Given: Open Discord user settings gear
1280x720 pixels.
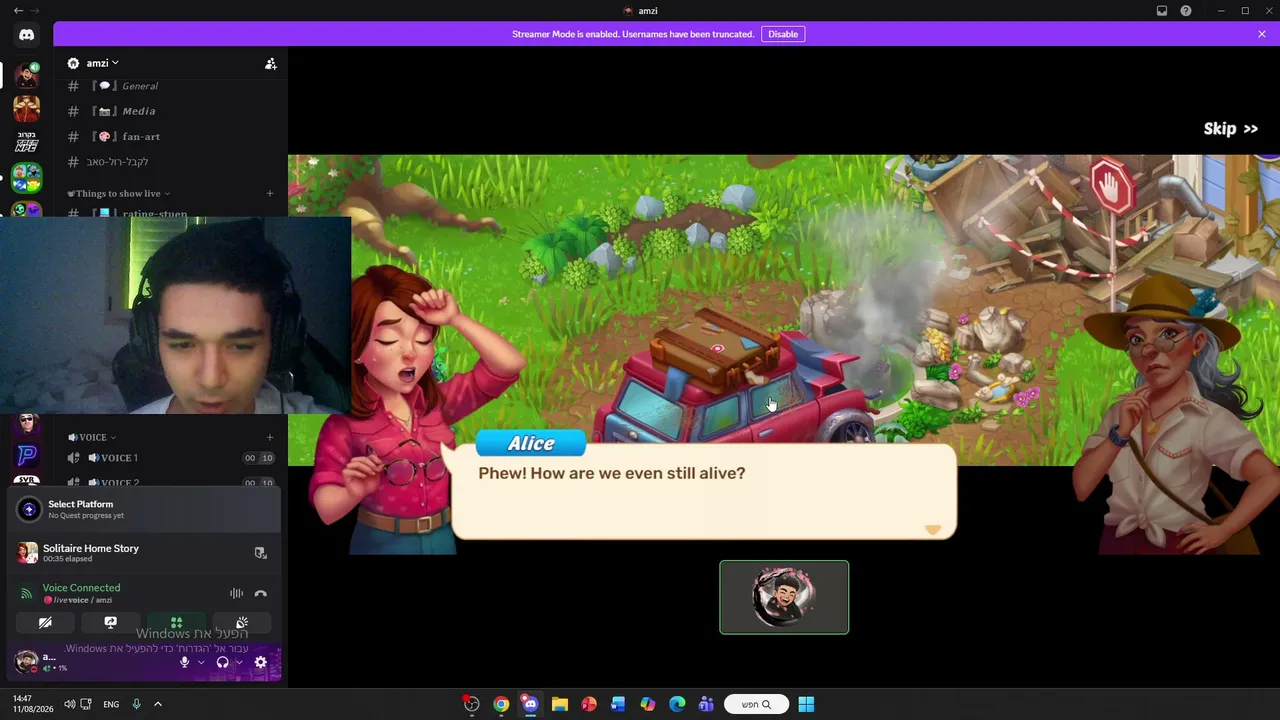Looking at the screenshot, I should pyautogui.click(x=260, y=662).
